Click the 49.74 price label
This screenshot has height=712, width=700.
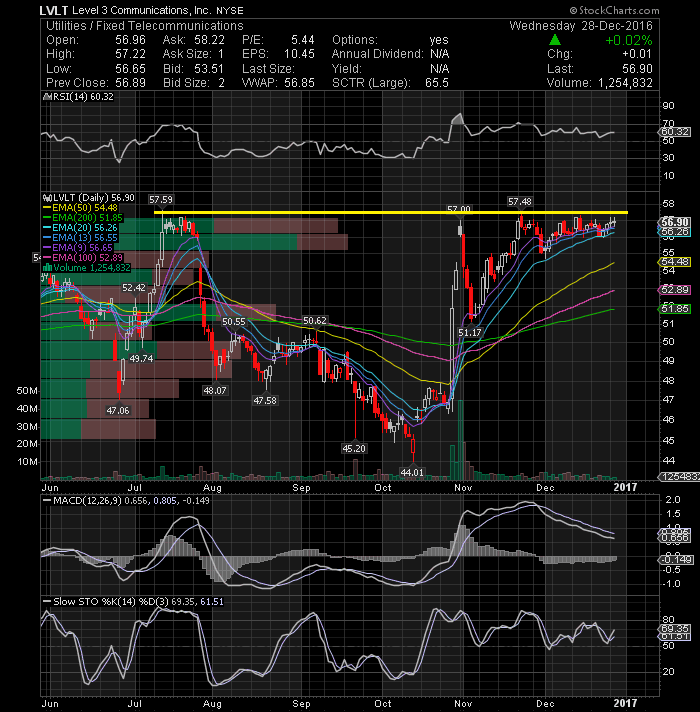[141, 358]
